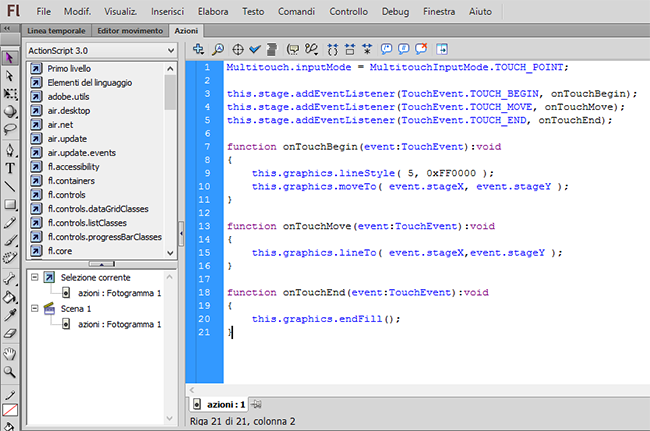650x431 pixels.
Task: Select the Eyedropper tool
Action: click(x=10, y=315)
